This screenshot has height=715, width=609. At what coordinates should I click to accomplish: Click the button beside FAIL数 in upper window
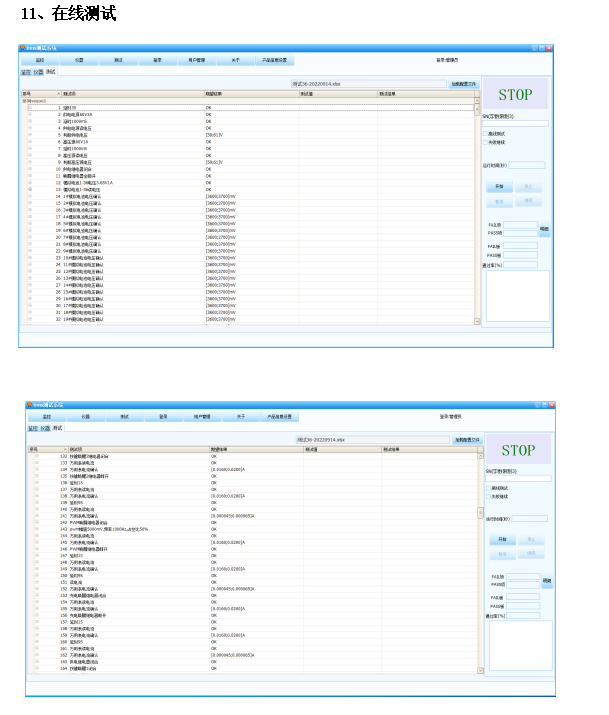(x=544, y=229)
